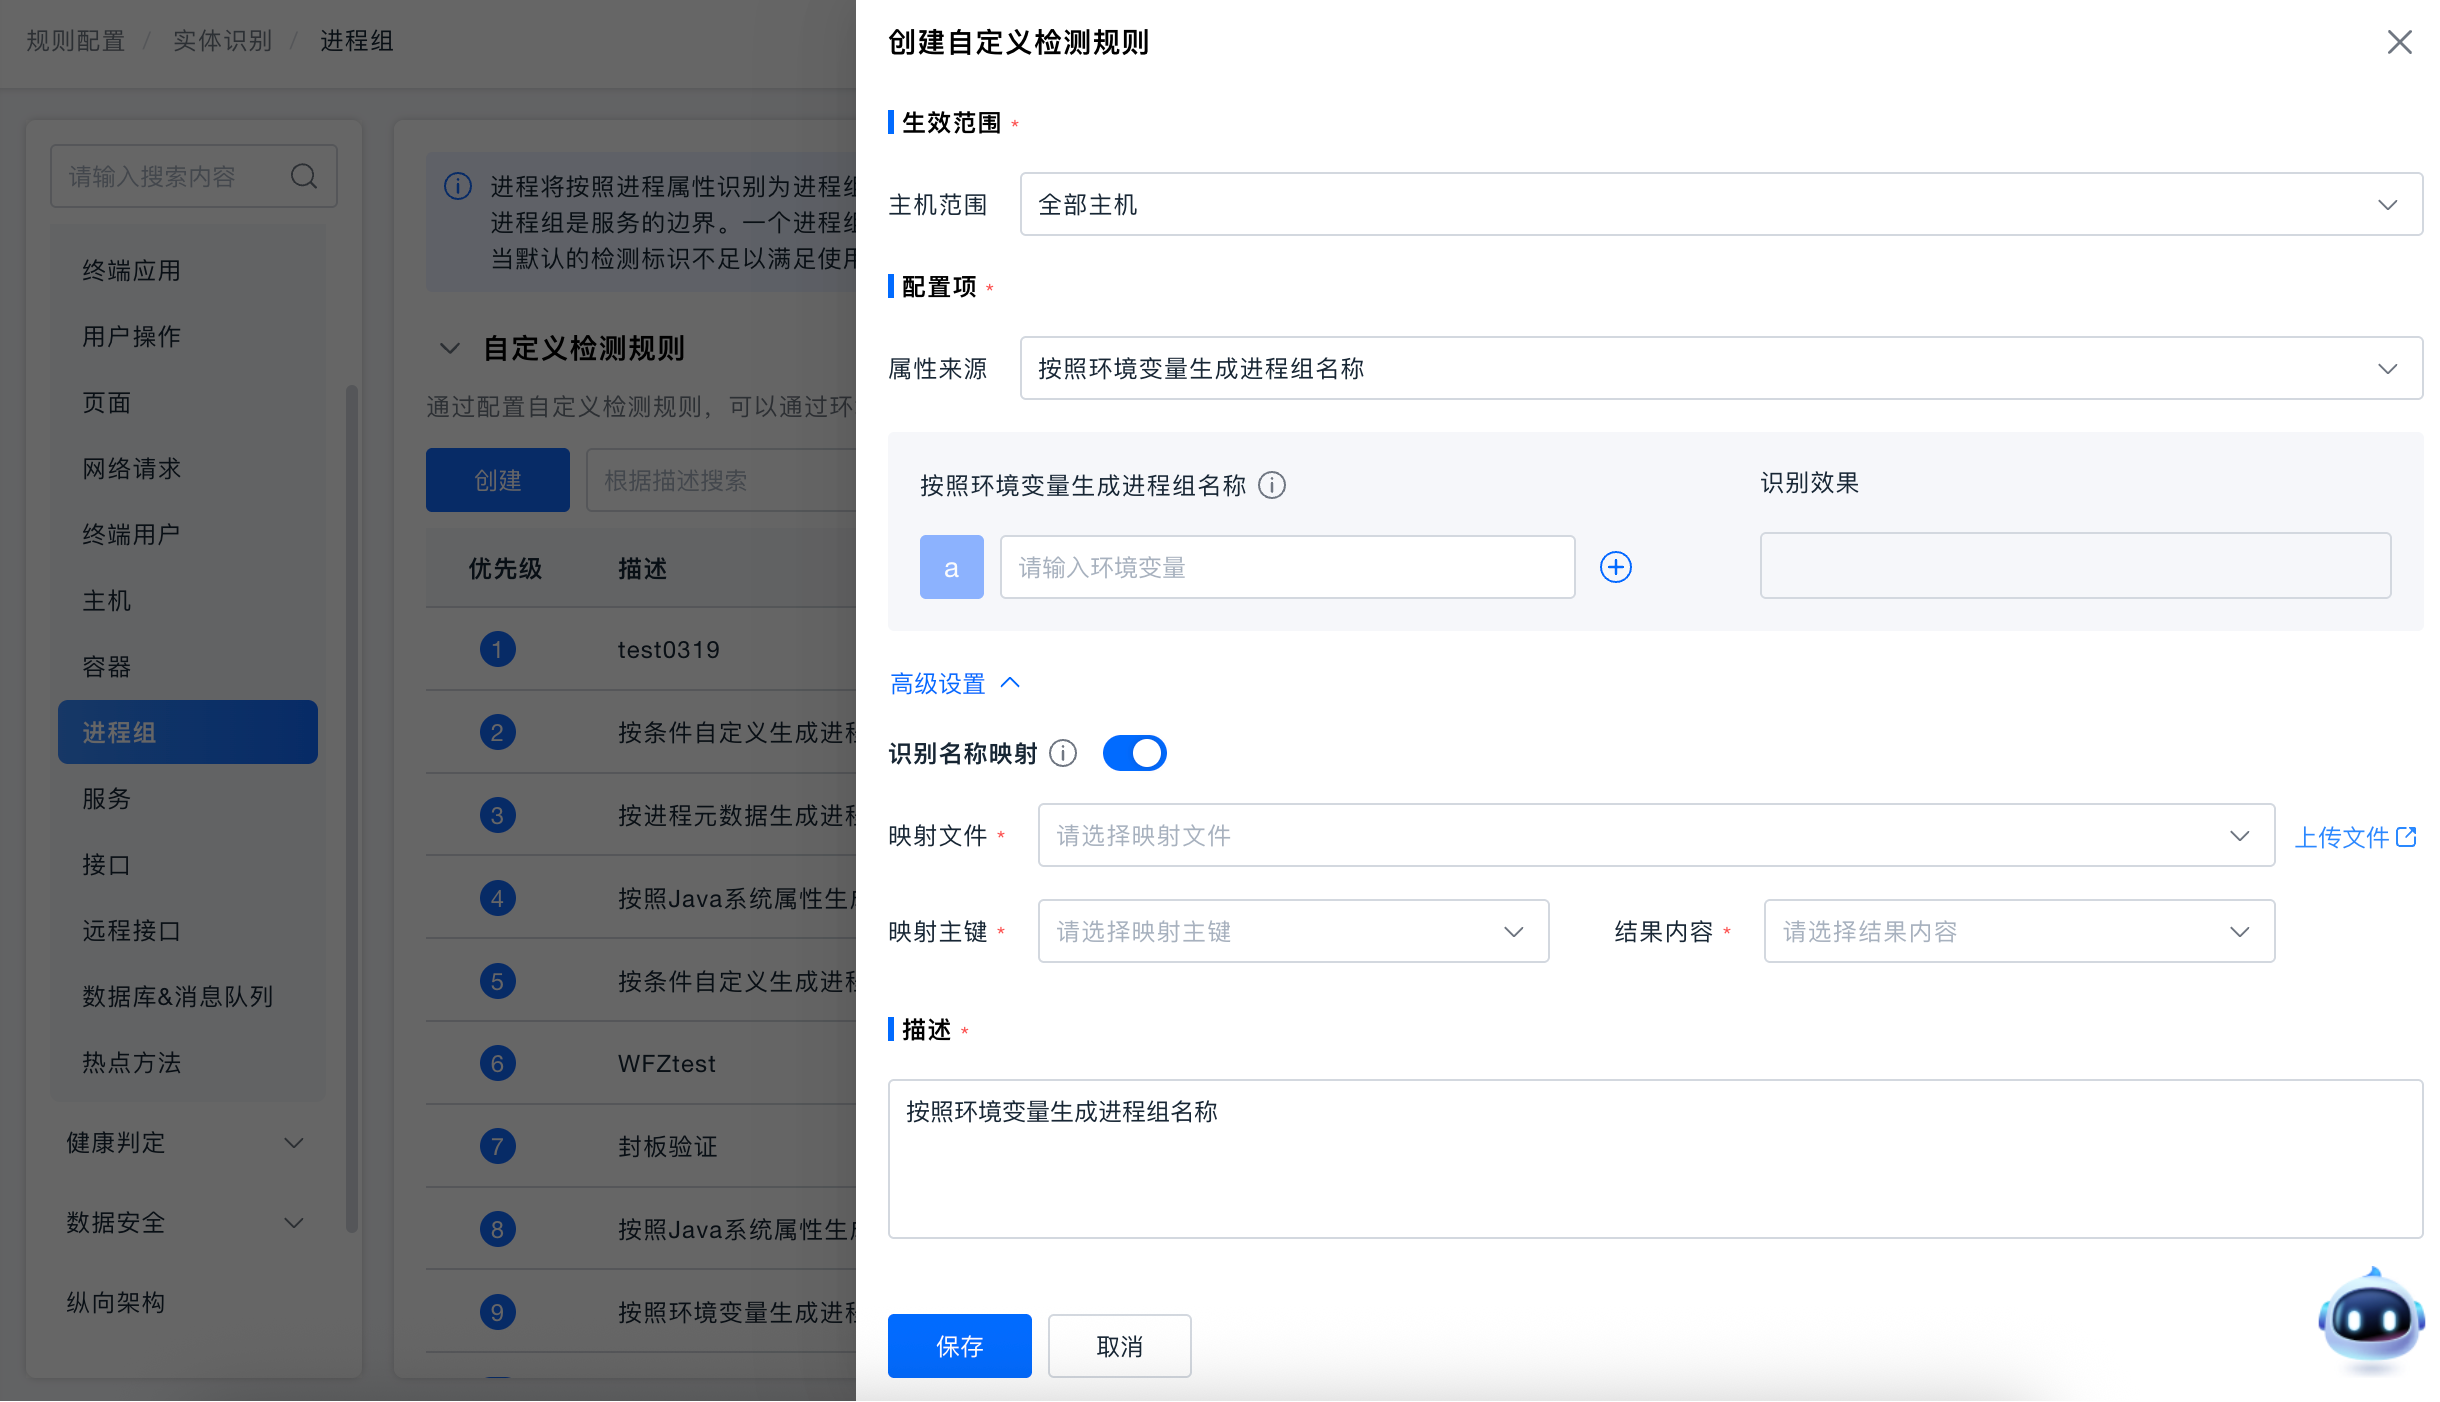
Task: Open the chatbot assistant robot icon
Action: tap(2371, 1318)
